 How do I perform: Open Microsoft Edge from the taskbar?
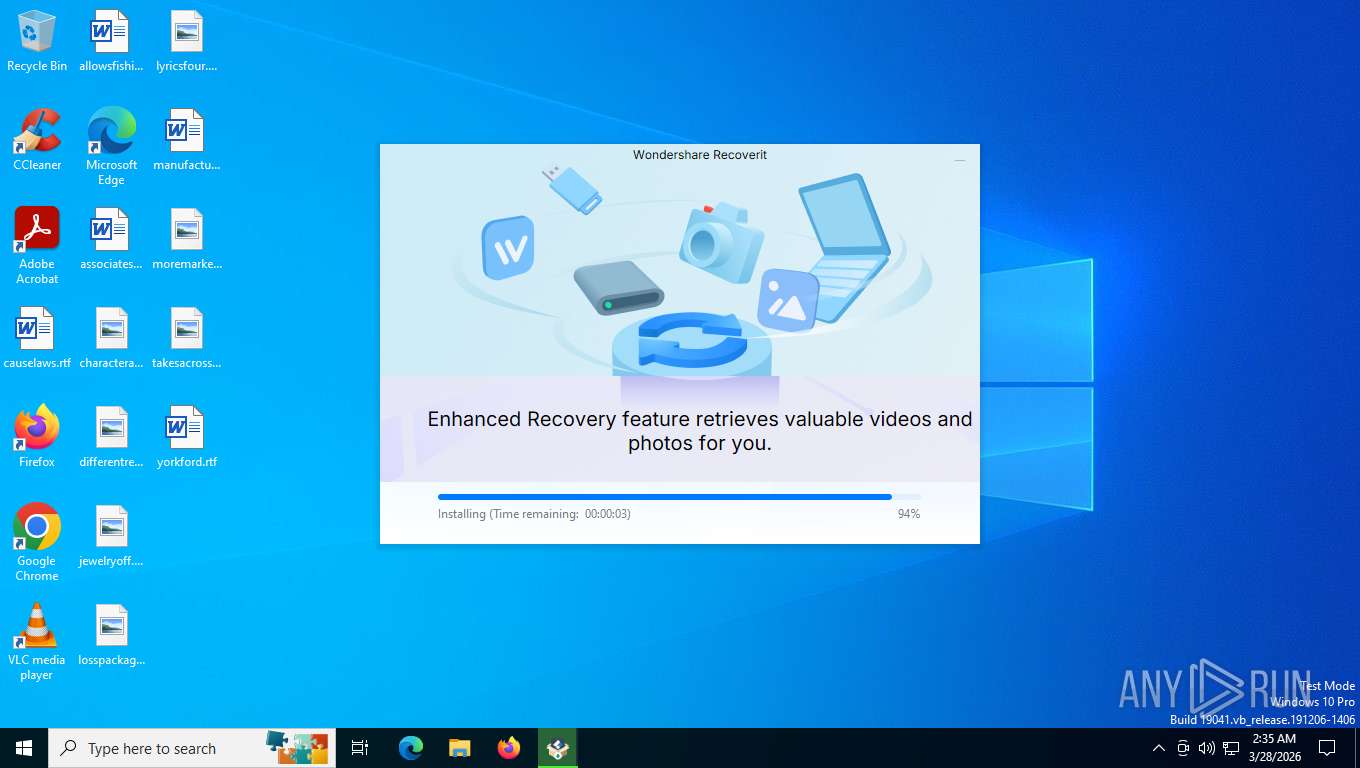(411, 748)
